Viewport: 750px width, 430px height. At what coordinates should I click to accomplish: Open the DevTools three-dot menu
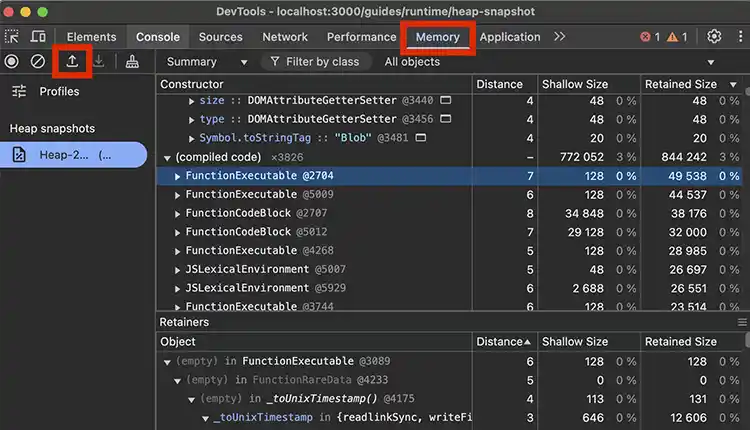[738, 37]
